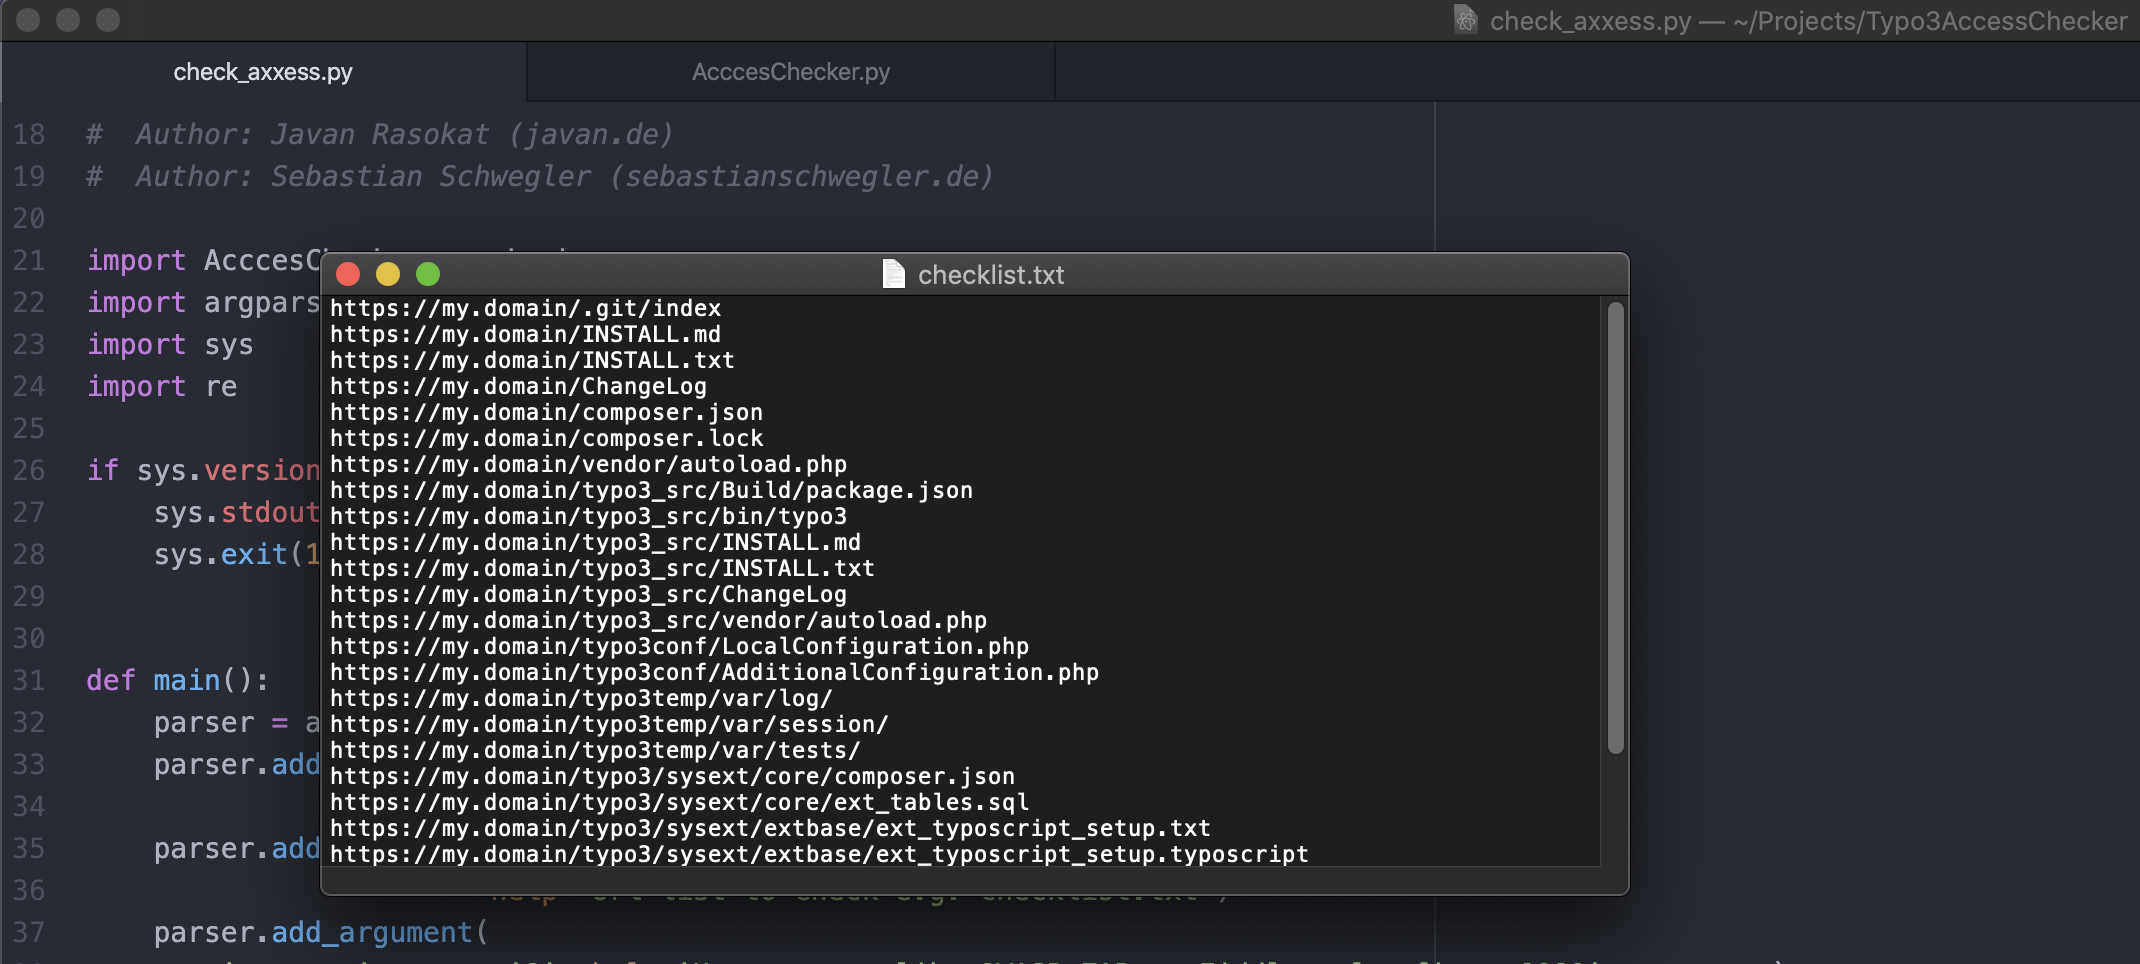The height and width of the screenshot is (964, 2140).
Task: Click the checklist.txt document icon in title bar
Action: pos(894,274)
